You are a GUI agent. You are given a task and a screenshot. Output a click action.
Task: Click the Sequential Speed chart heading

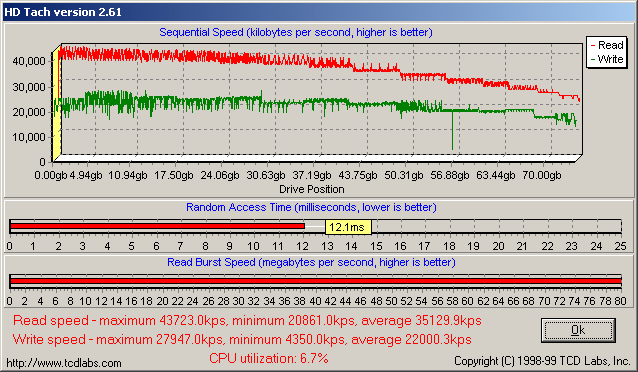click(x=296, y=32)
